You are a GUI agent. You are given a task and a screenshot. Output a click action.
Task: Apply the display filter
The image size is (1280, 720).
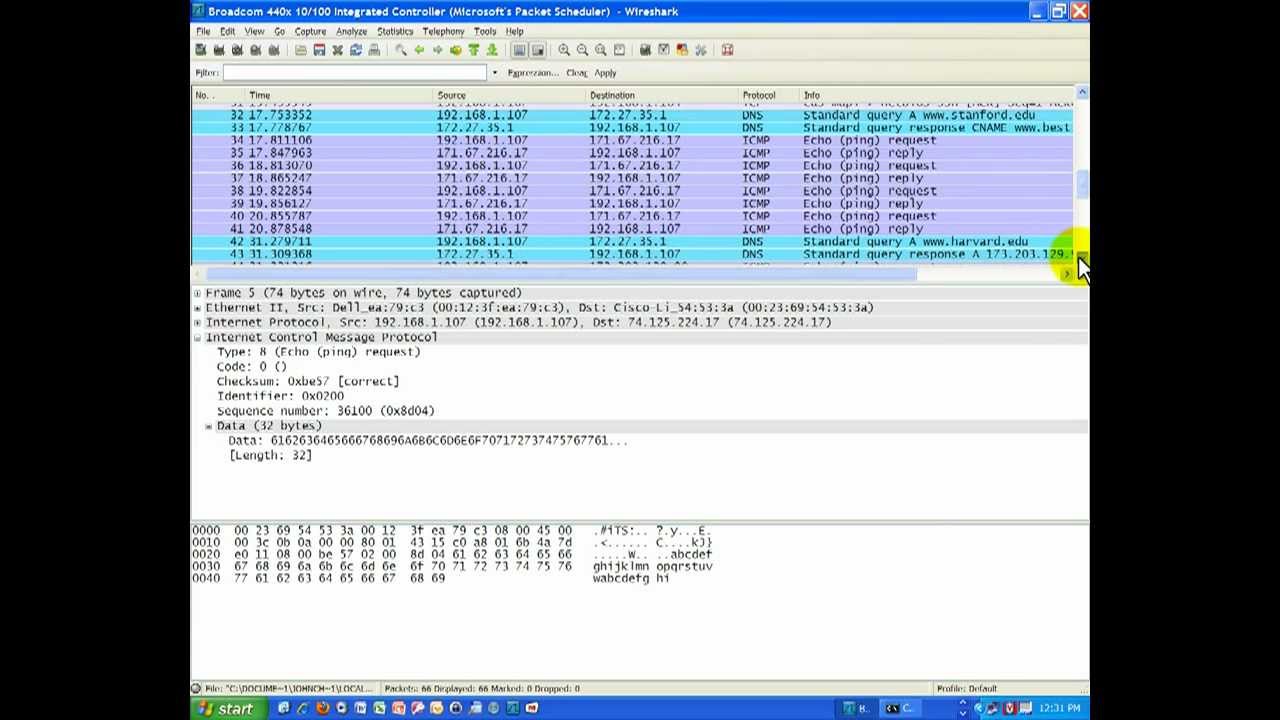tap(605, 73)
